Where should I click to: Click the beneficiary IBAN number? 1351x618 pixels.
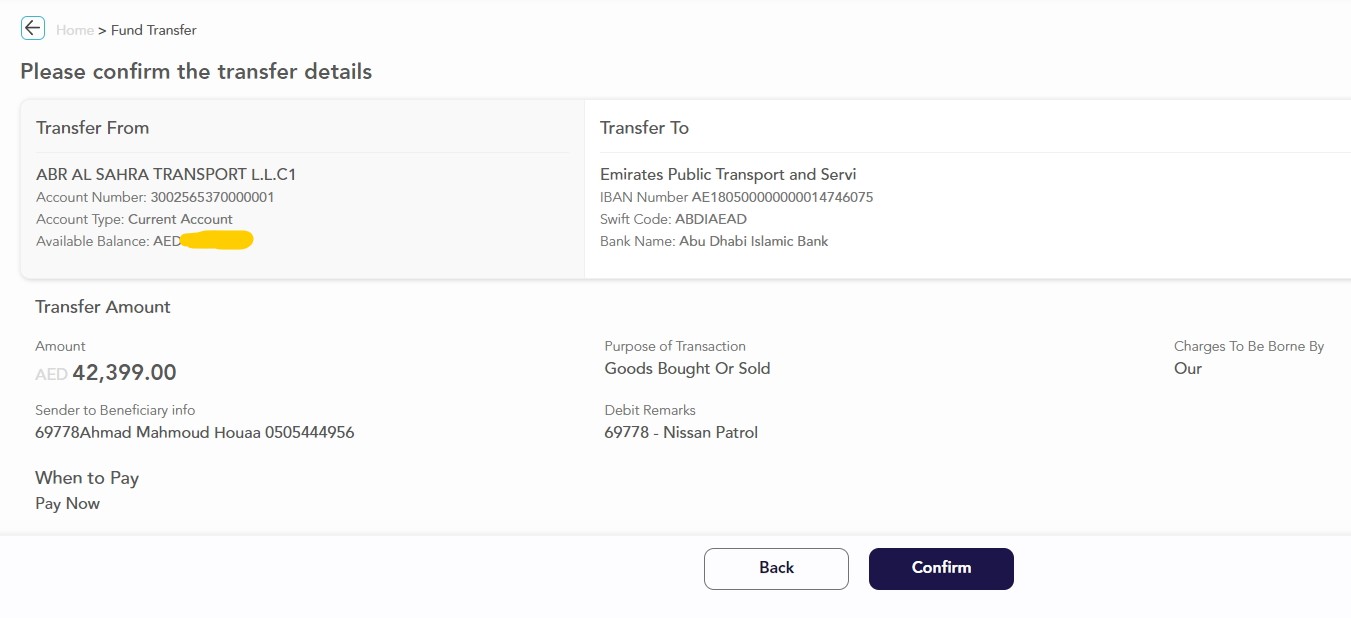(782, 197)
